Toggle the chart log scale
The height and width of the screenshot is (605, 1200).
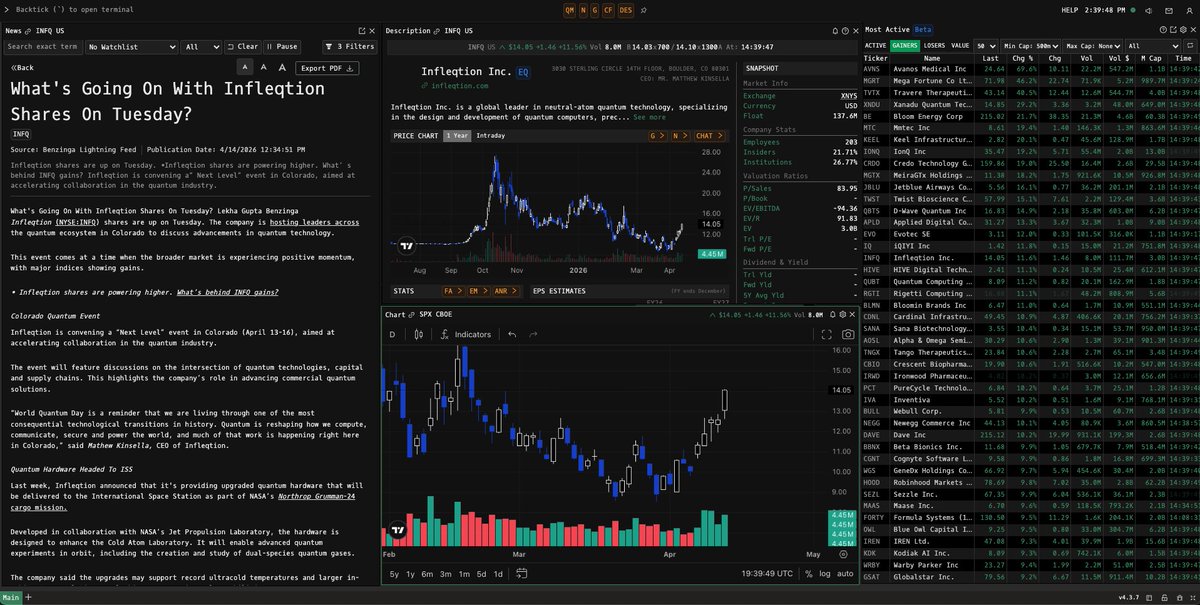825,574
